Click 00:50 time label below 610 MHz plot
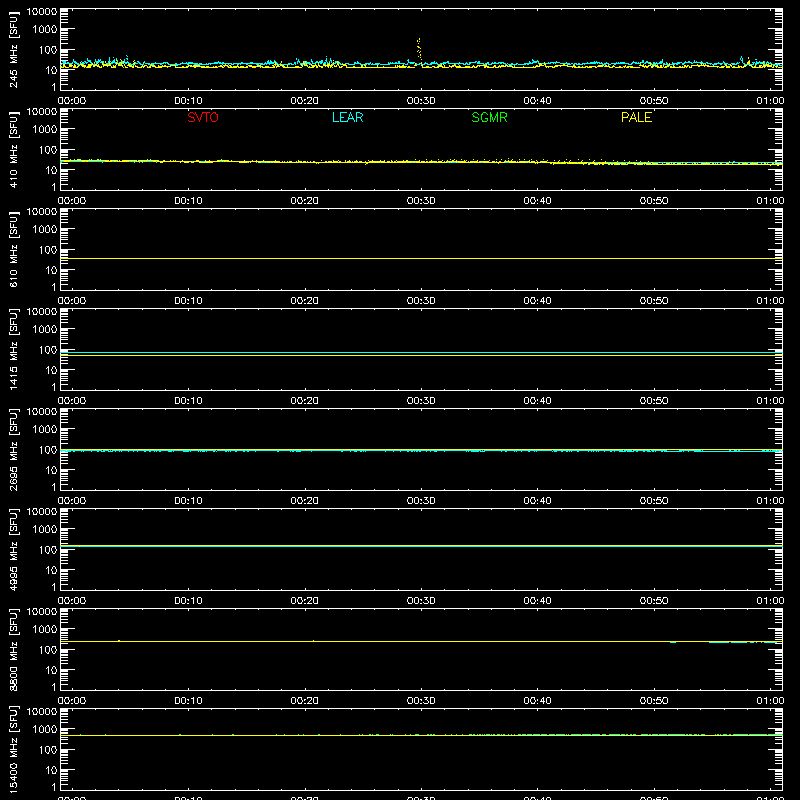The height and width of the screenshot is (800, 800). 654,301
